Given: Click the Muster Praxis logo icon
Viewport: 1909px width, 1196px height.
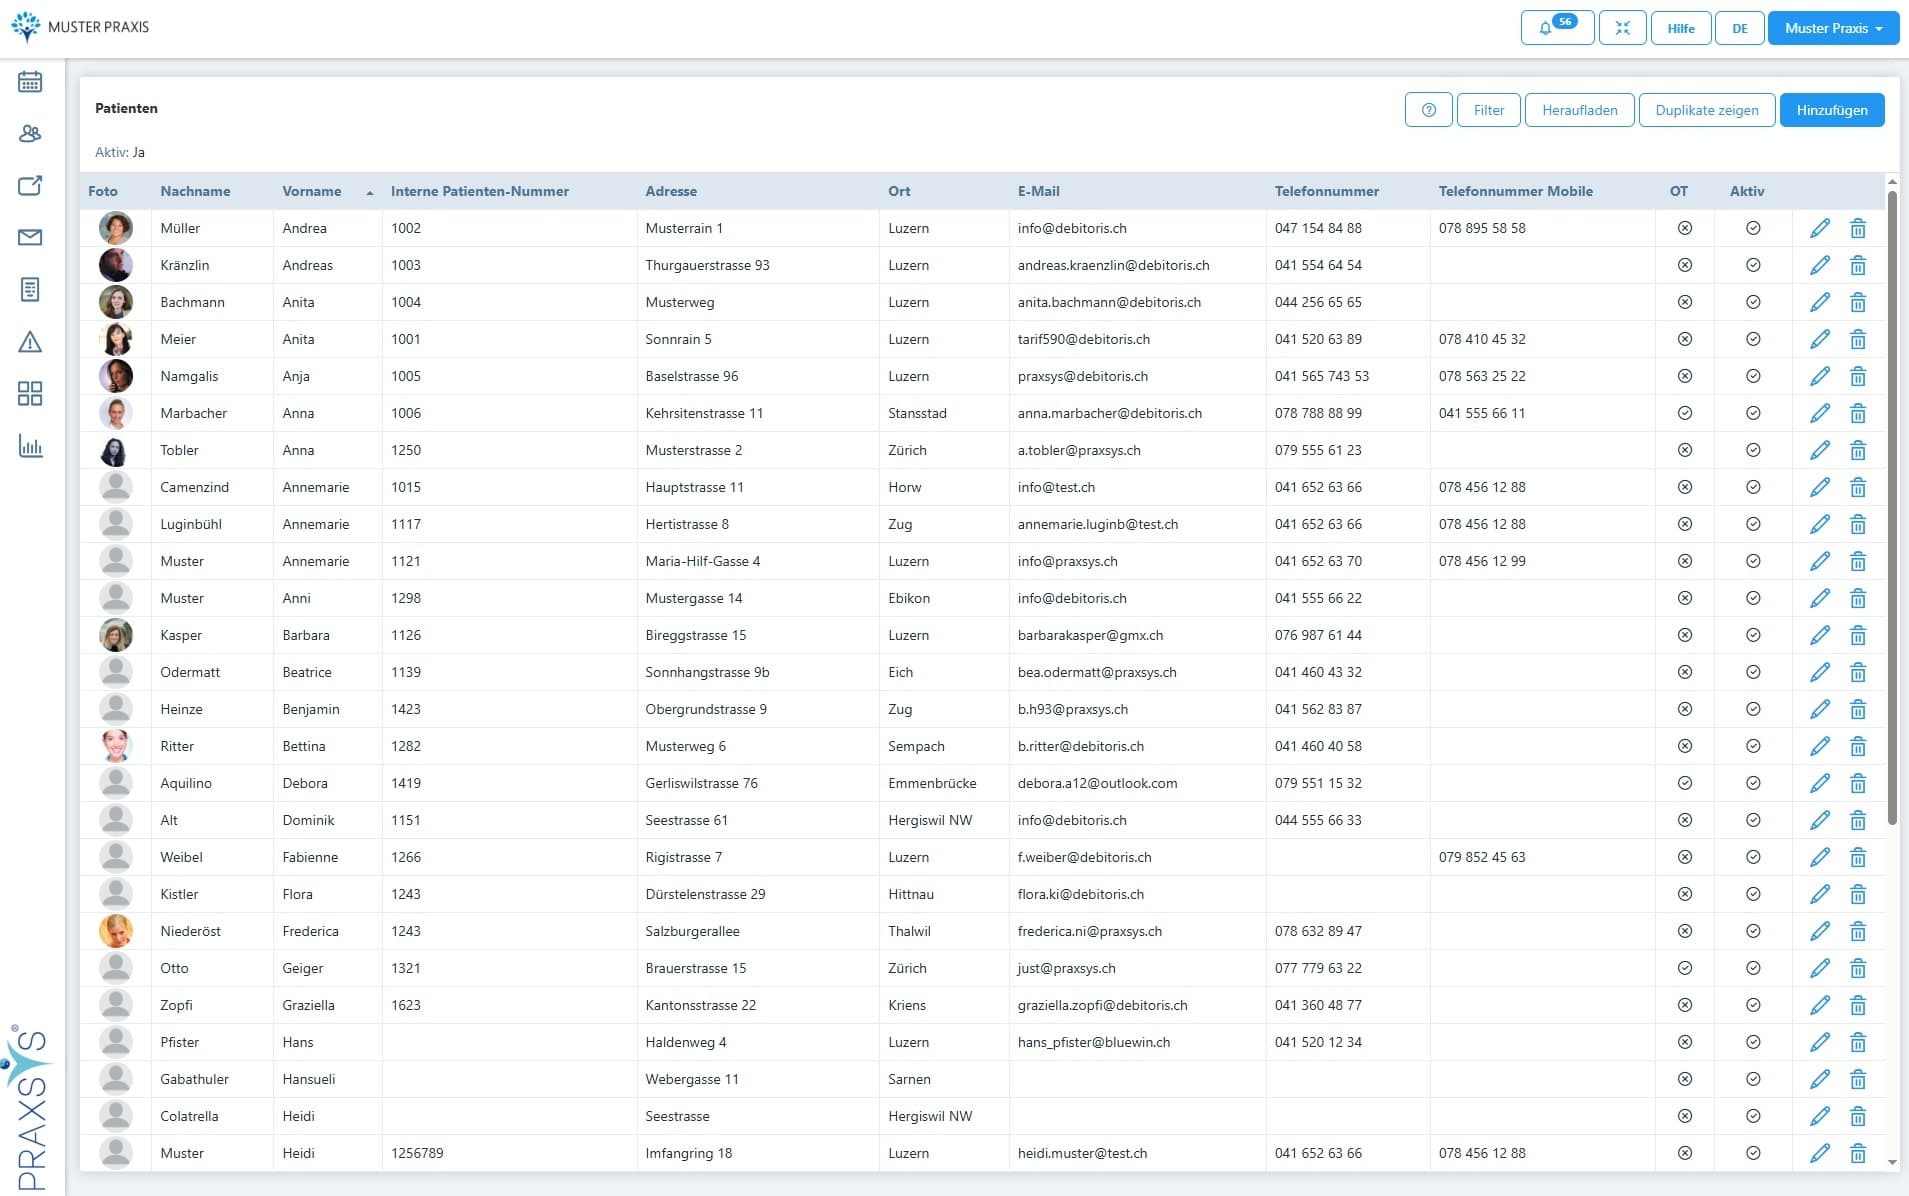Looking at the screenshot, I should (26, 27).
